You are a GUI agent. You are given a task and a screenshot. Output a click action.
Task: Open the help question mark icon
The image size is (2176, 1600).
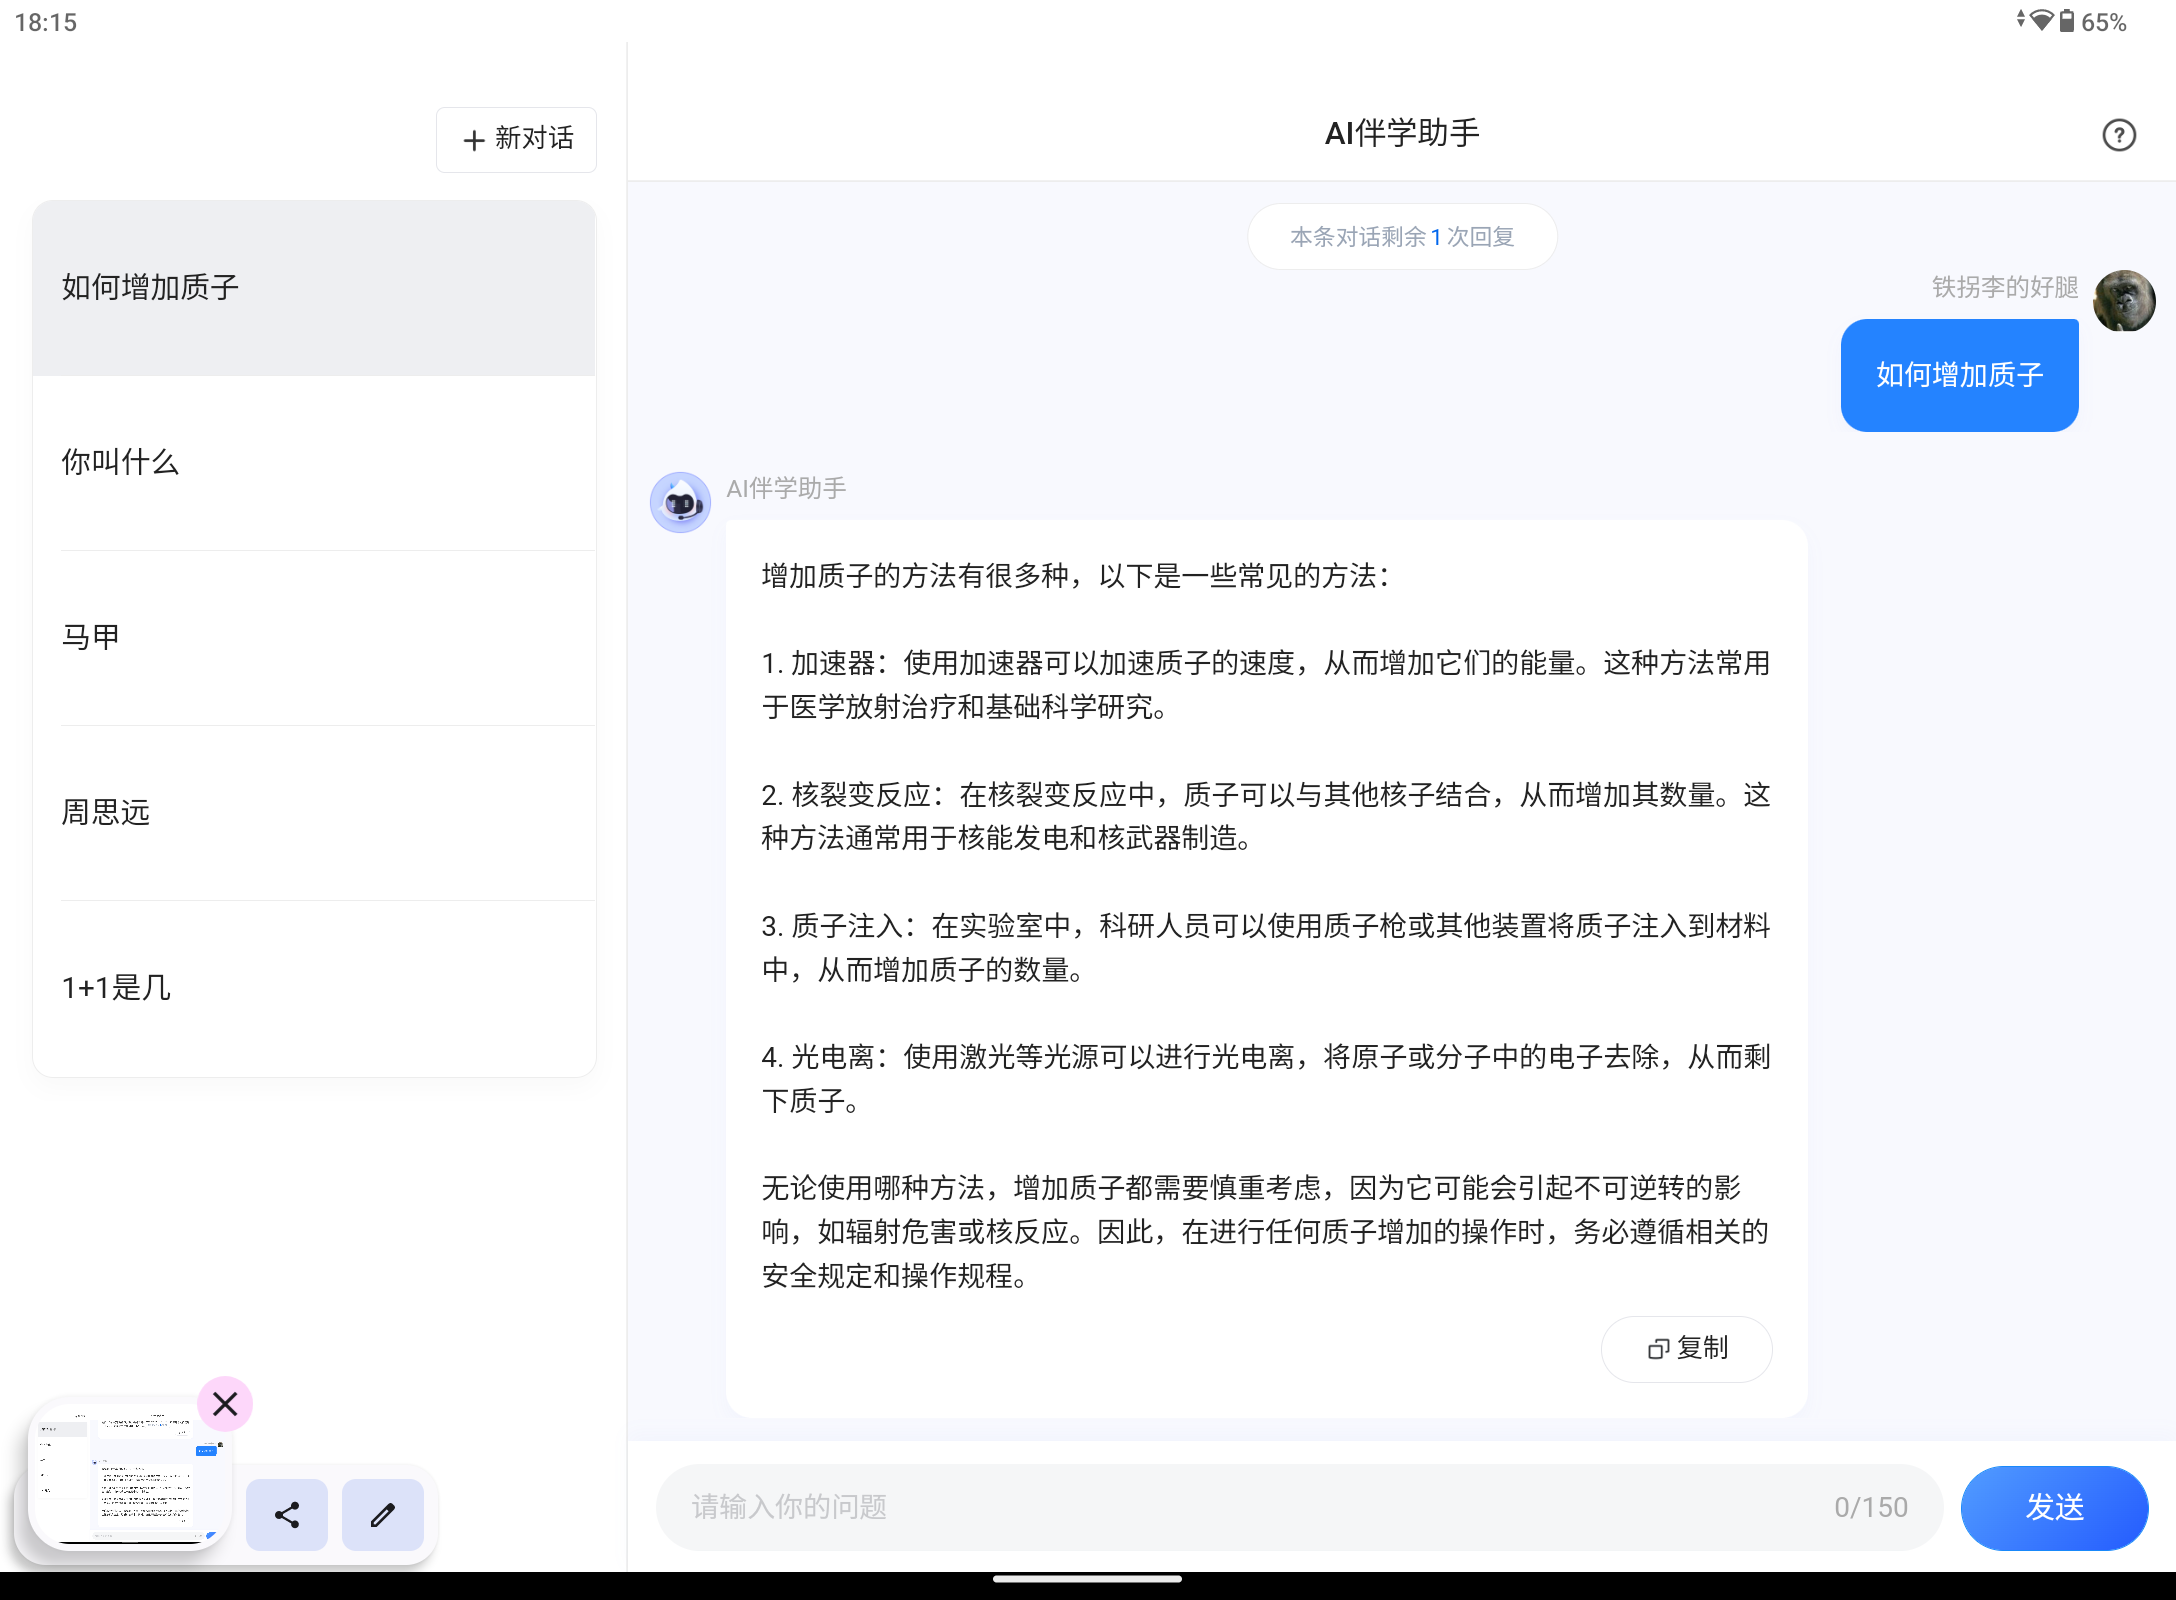pos(2118,135)
